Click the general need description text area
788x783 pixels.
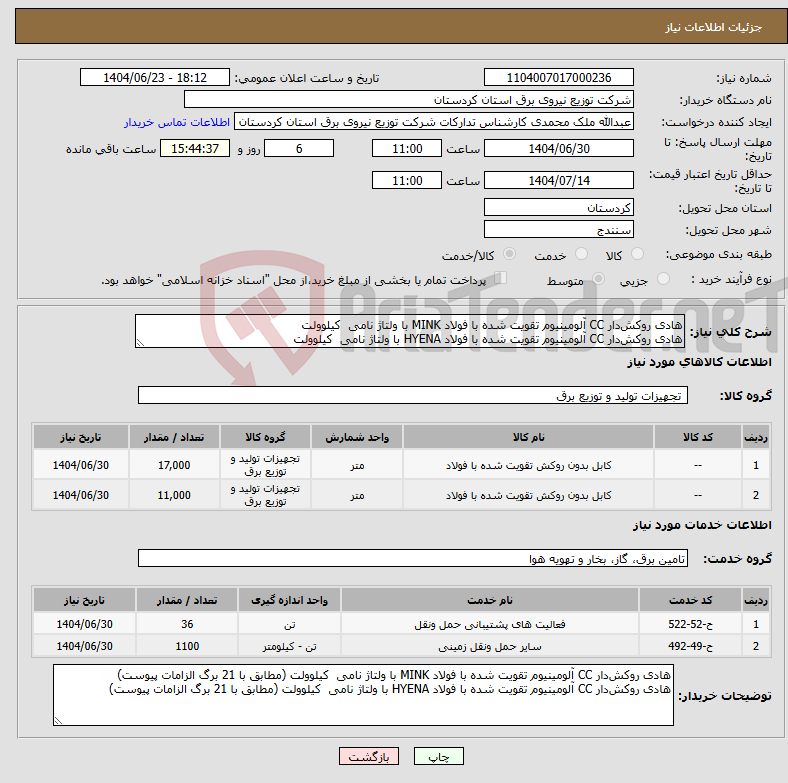click(410, 331)
